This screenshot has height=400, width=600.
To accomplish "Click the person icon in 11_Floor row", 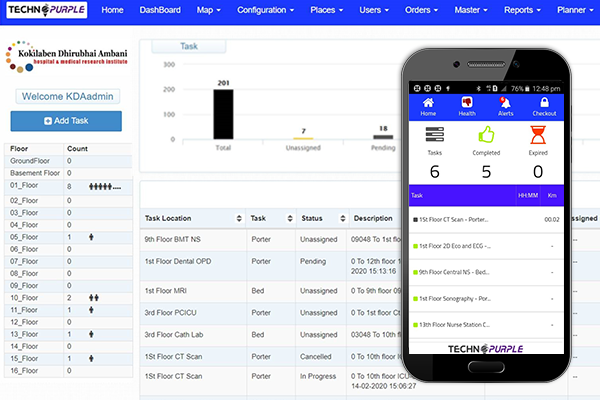I will [x=91, y=310].
